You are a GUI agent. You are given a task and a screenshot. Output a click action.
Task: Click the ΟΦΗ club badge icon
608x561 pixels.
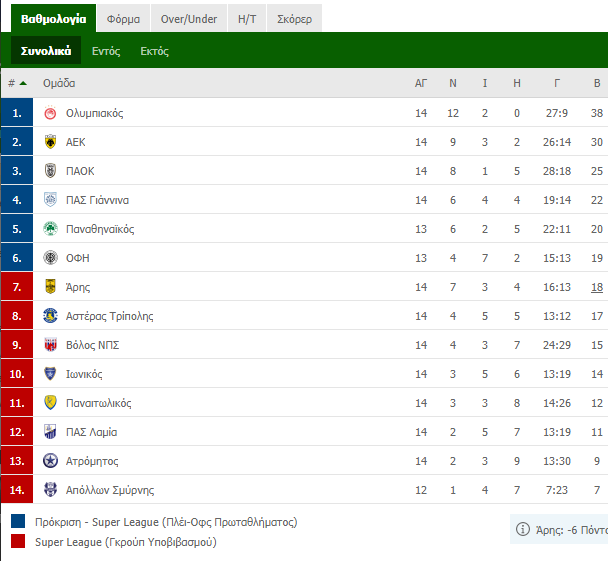pos(50,258)
